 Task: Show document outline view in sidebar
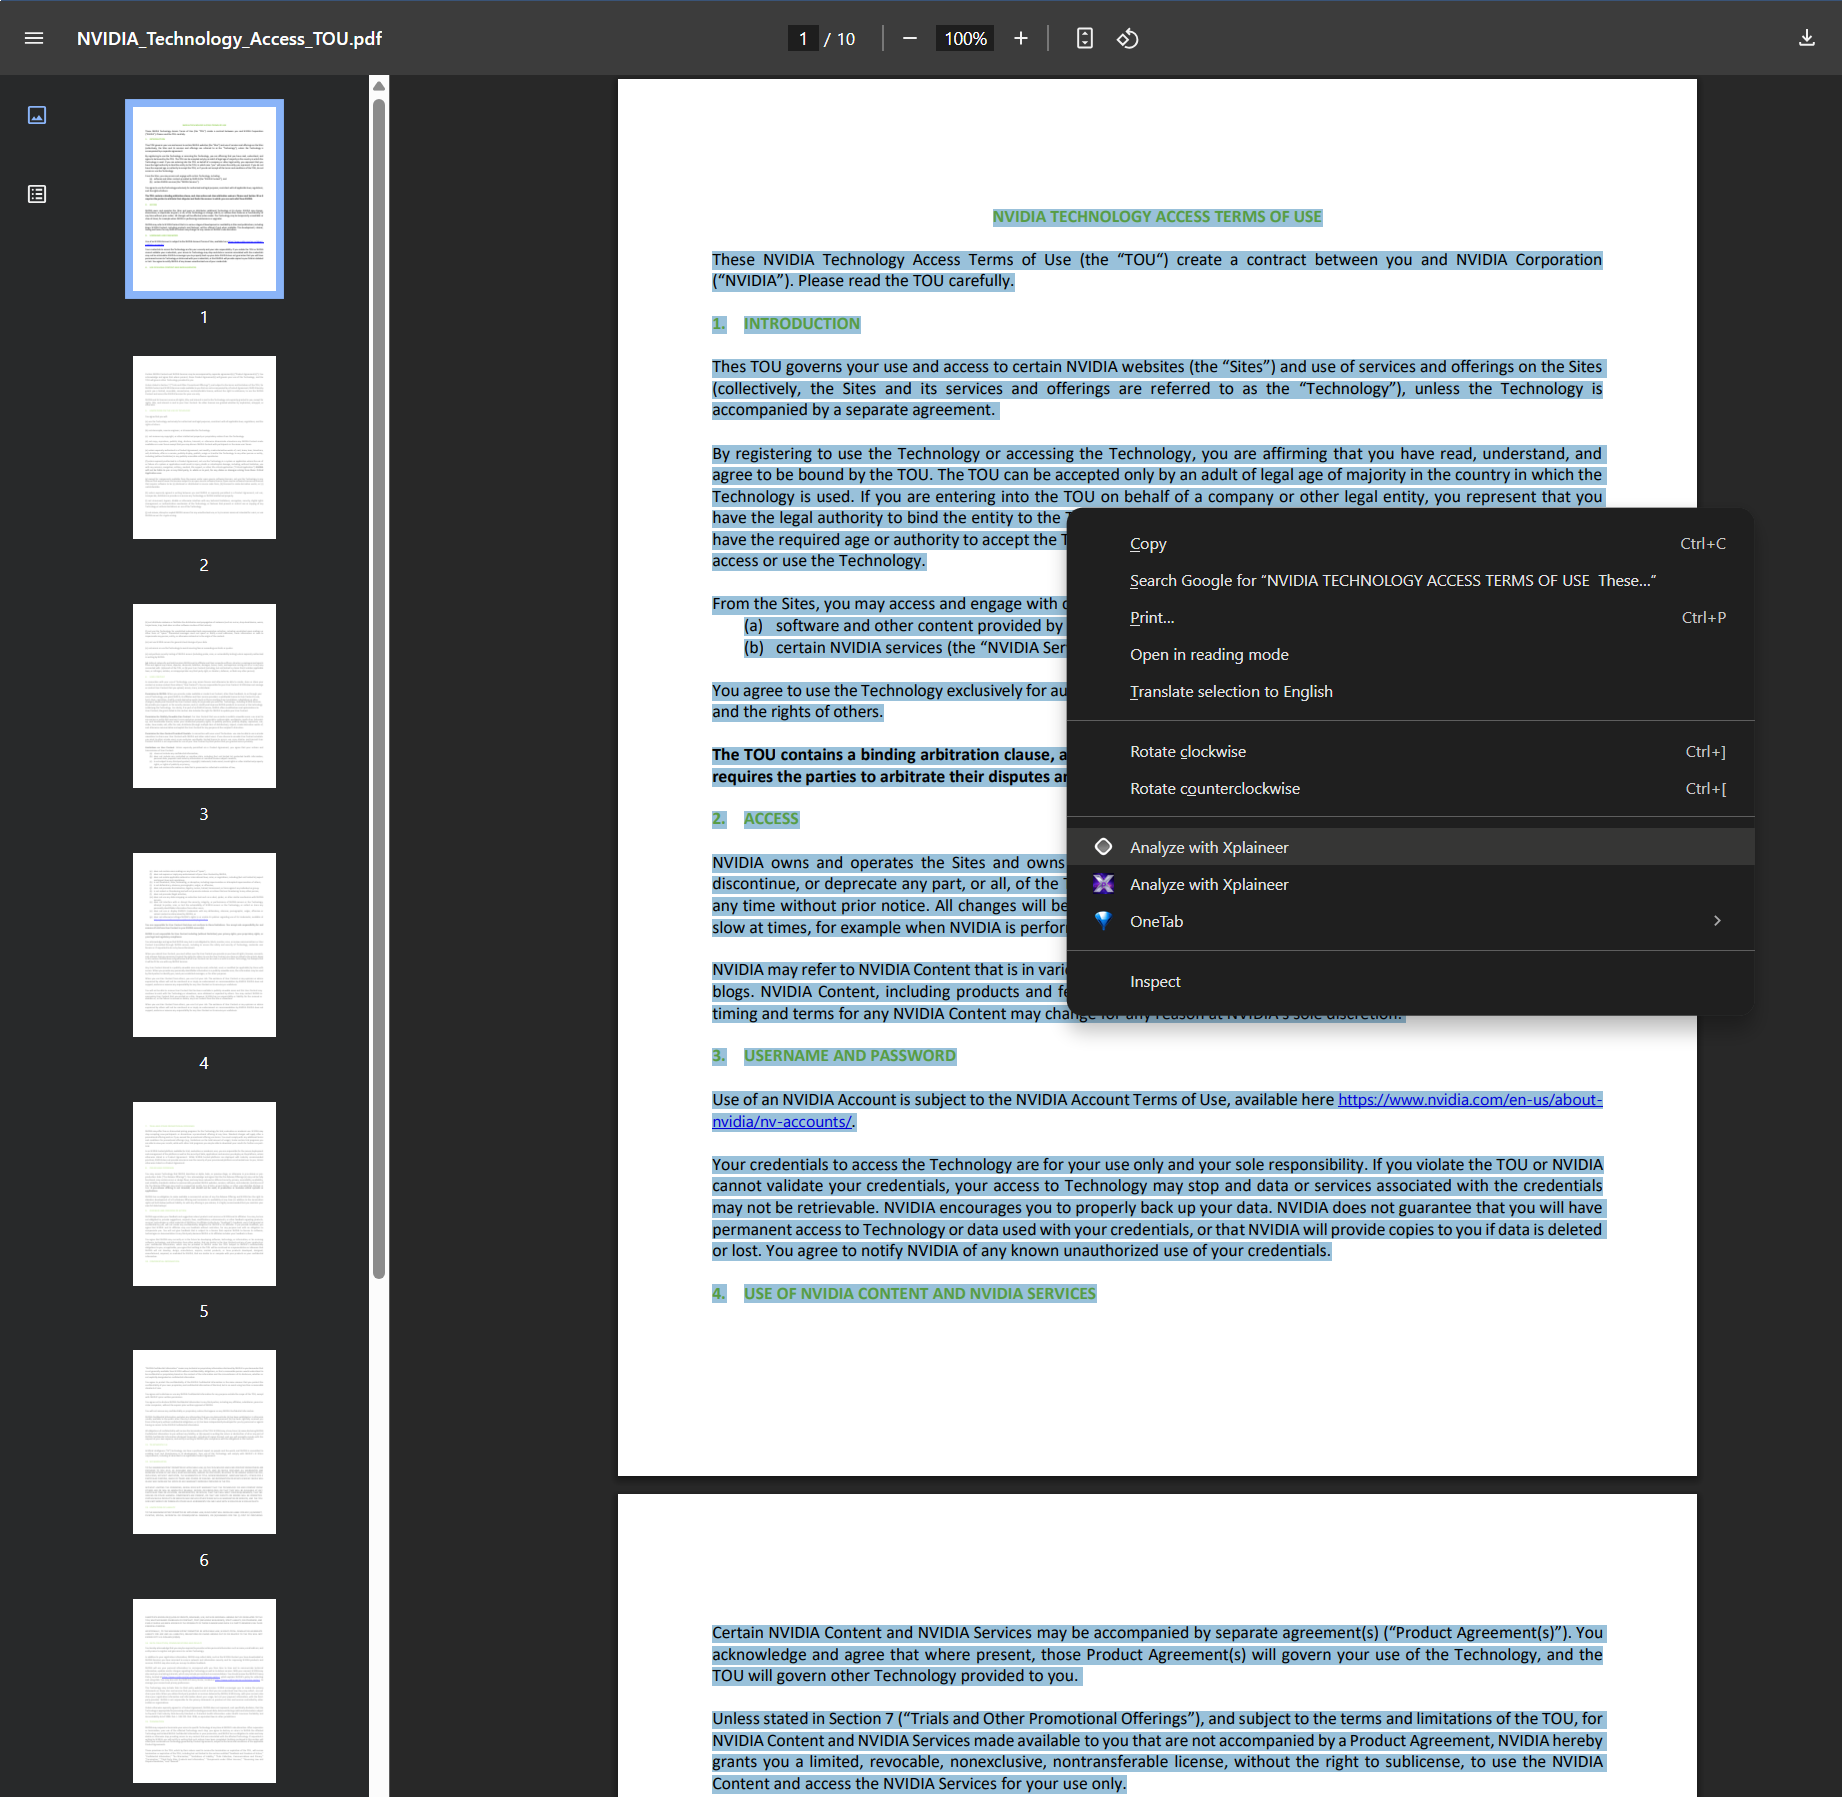click(x=37, y=194)
